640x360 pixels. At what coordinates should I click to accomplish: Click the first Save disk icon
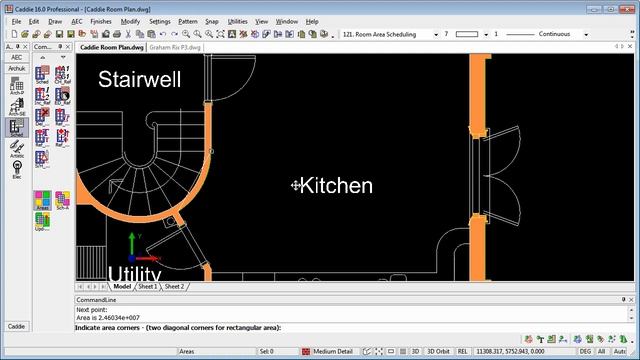point(59,34)
